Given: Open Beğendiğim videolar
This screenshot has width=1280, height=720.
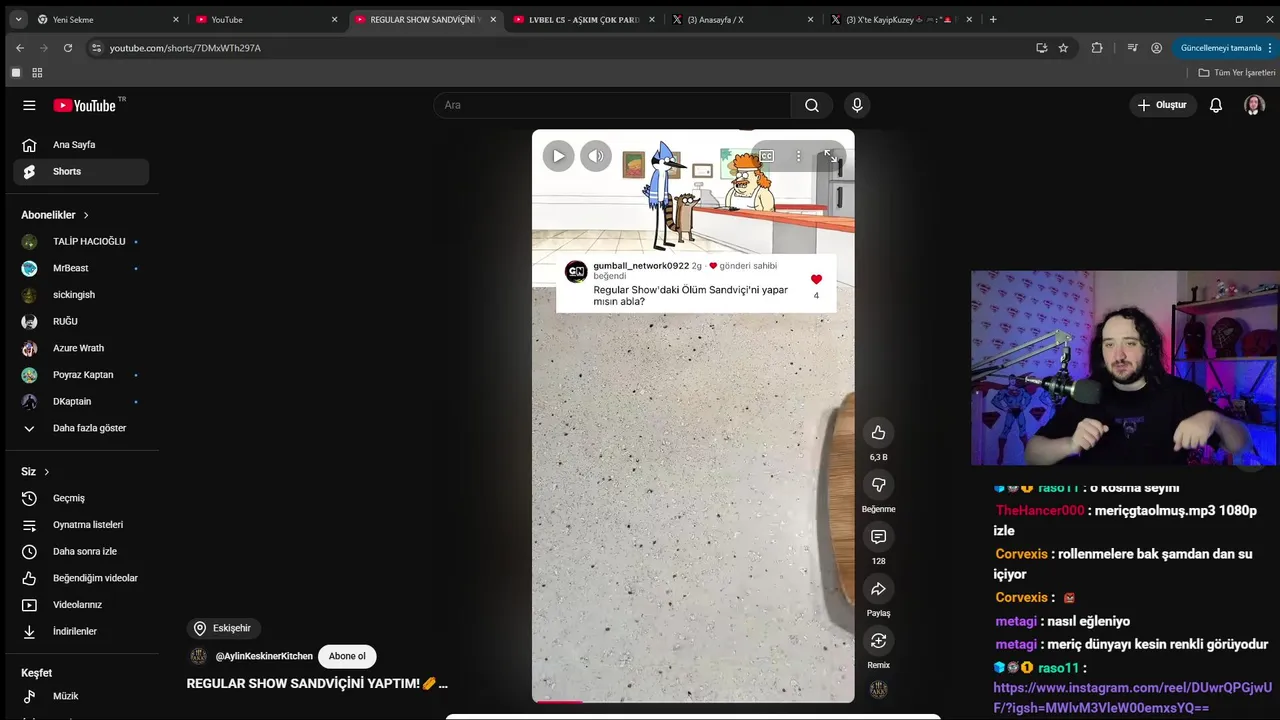Looking at the screenshot, I should click(x=81, y=578).
